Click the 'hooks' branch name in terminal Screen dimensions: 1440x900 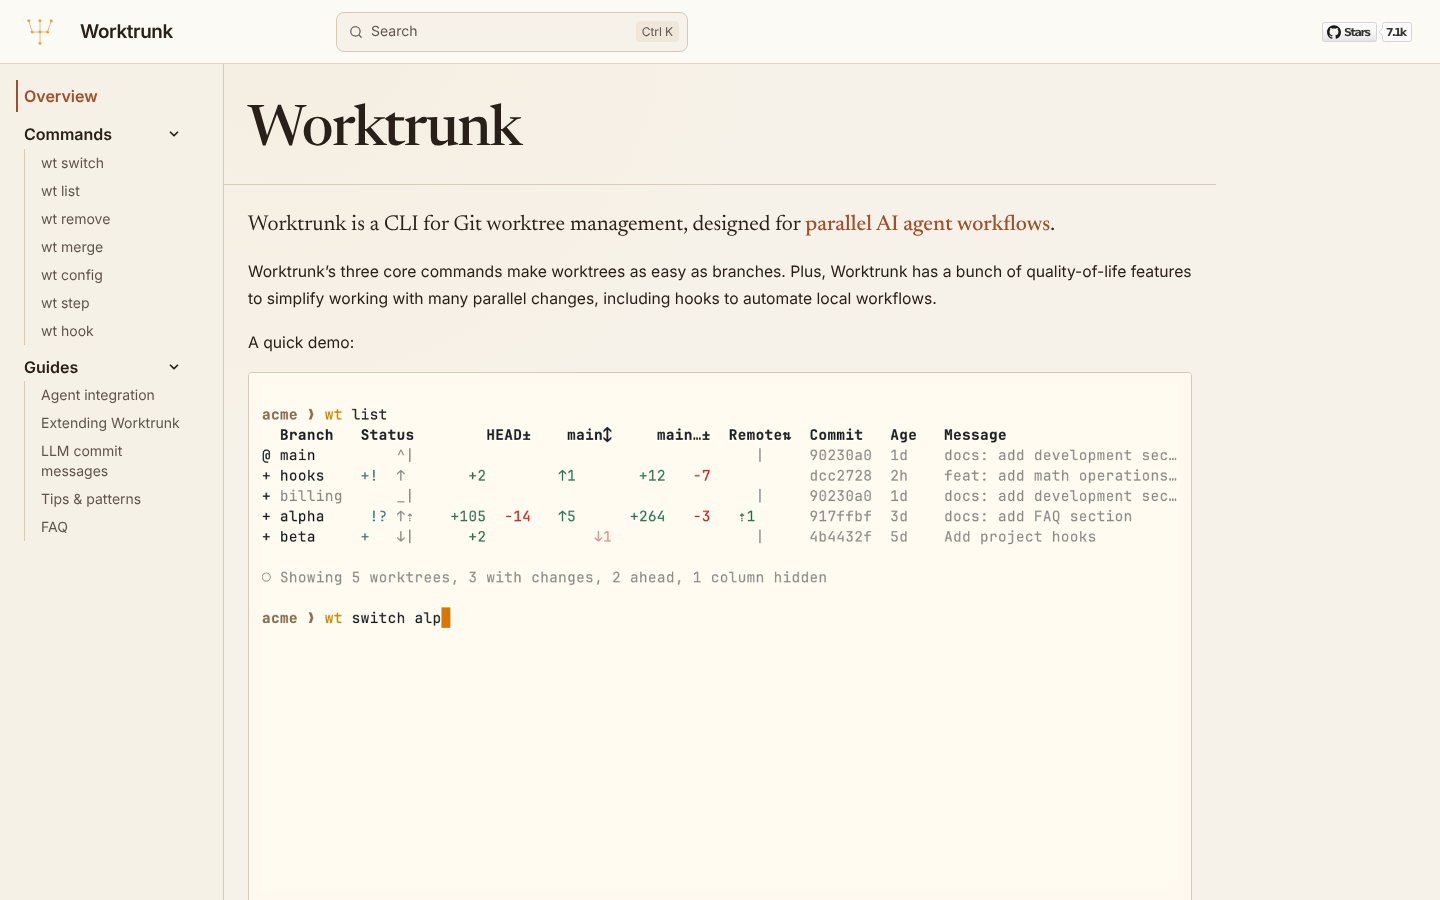coord(302,476)
